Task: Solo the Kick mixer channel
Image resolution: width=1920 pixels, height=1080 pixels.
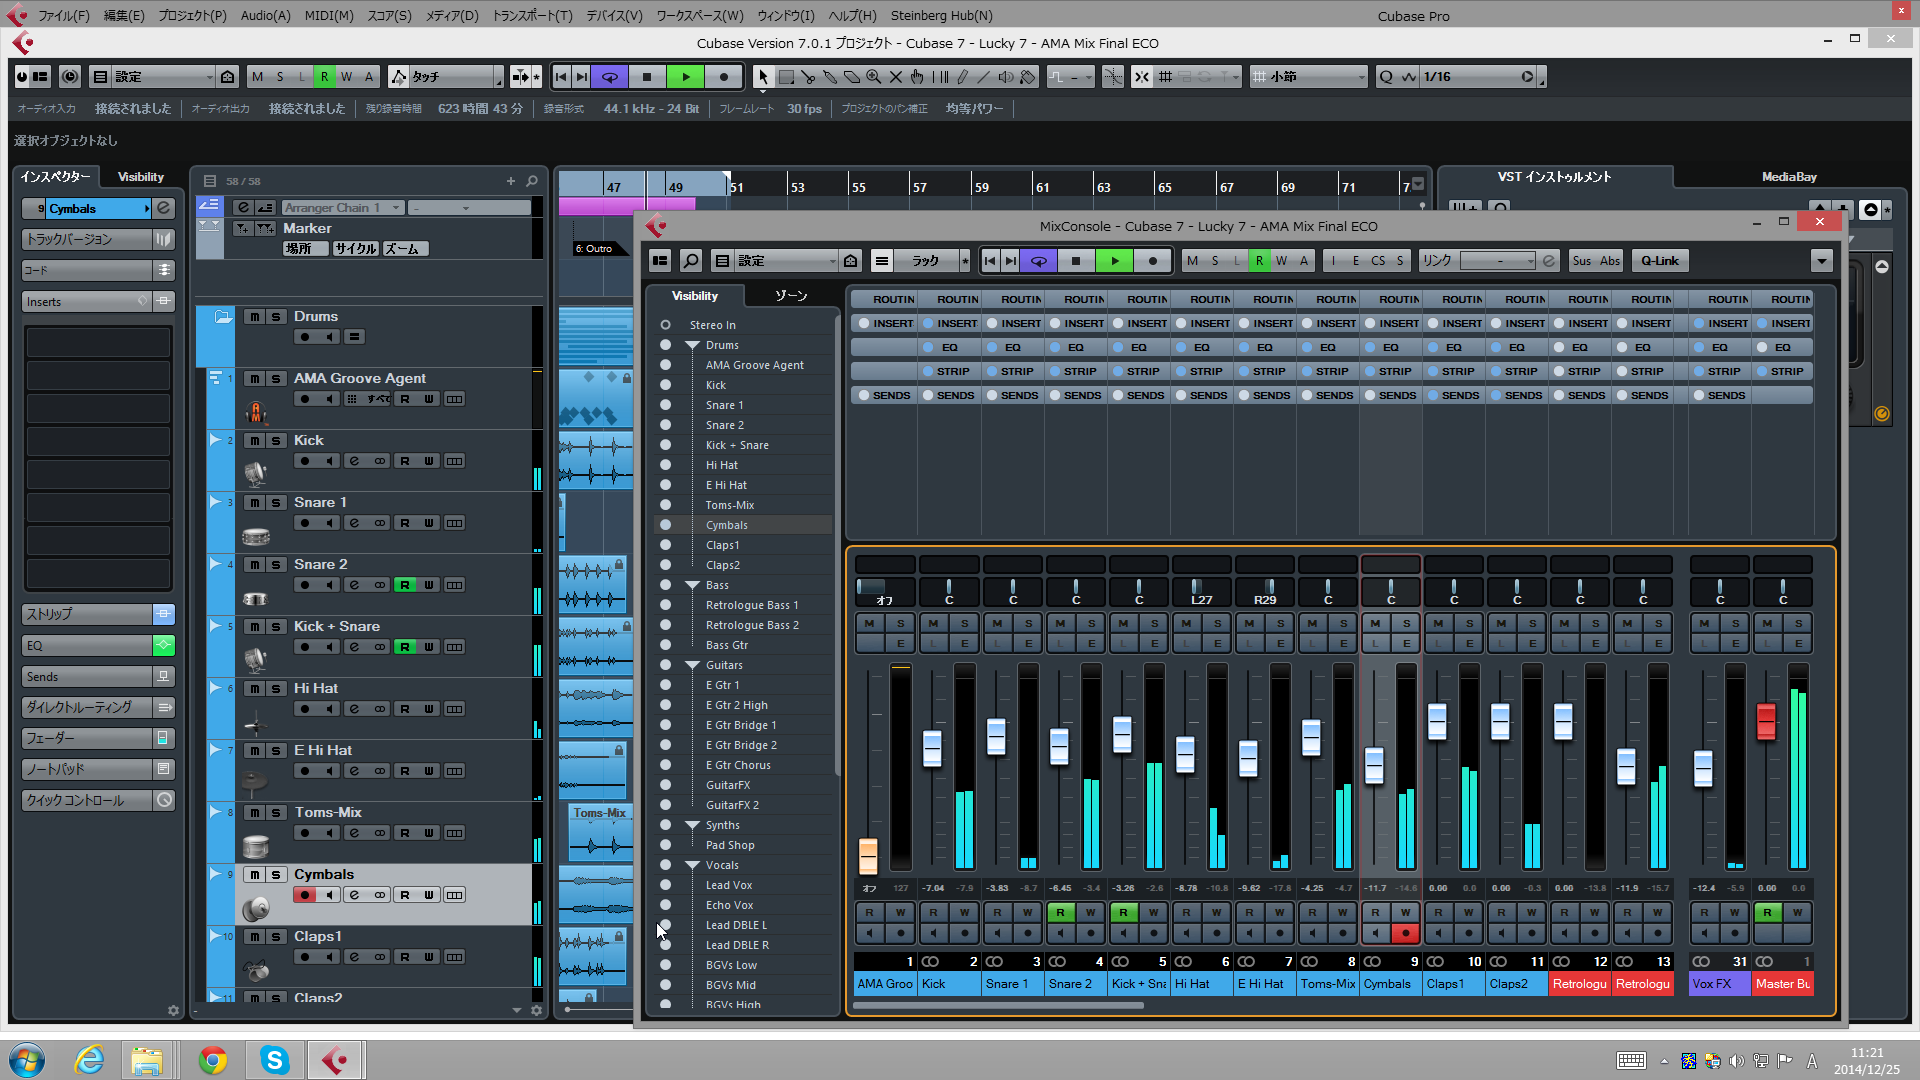Action: click(964, 623)
